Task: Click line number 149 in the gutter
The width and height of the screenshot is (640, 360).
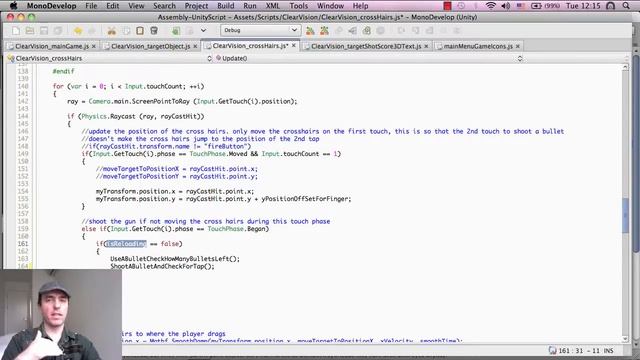Action: coord(22,154)
